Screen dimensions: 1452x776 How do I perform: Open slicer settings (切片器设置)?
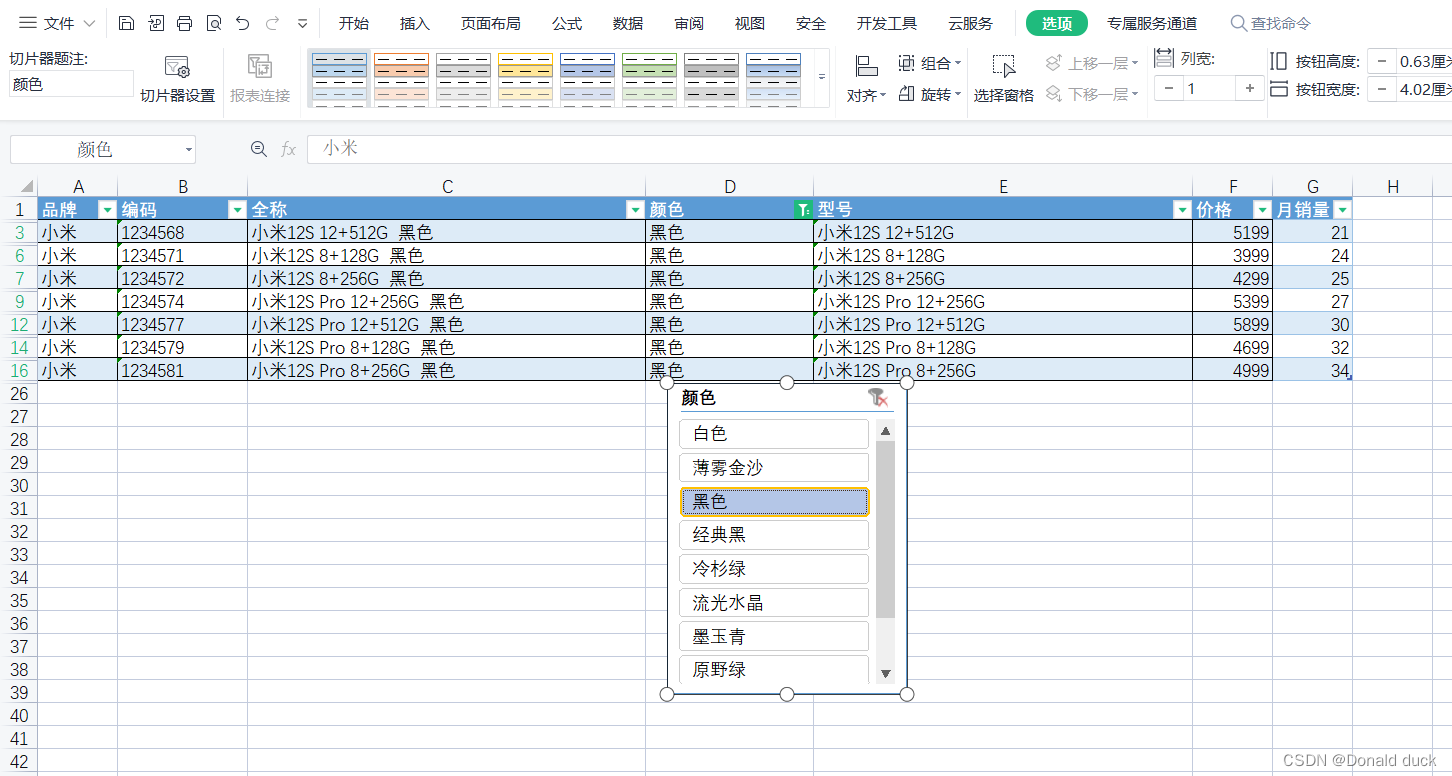[177, 79]
